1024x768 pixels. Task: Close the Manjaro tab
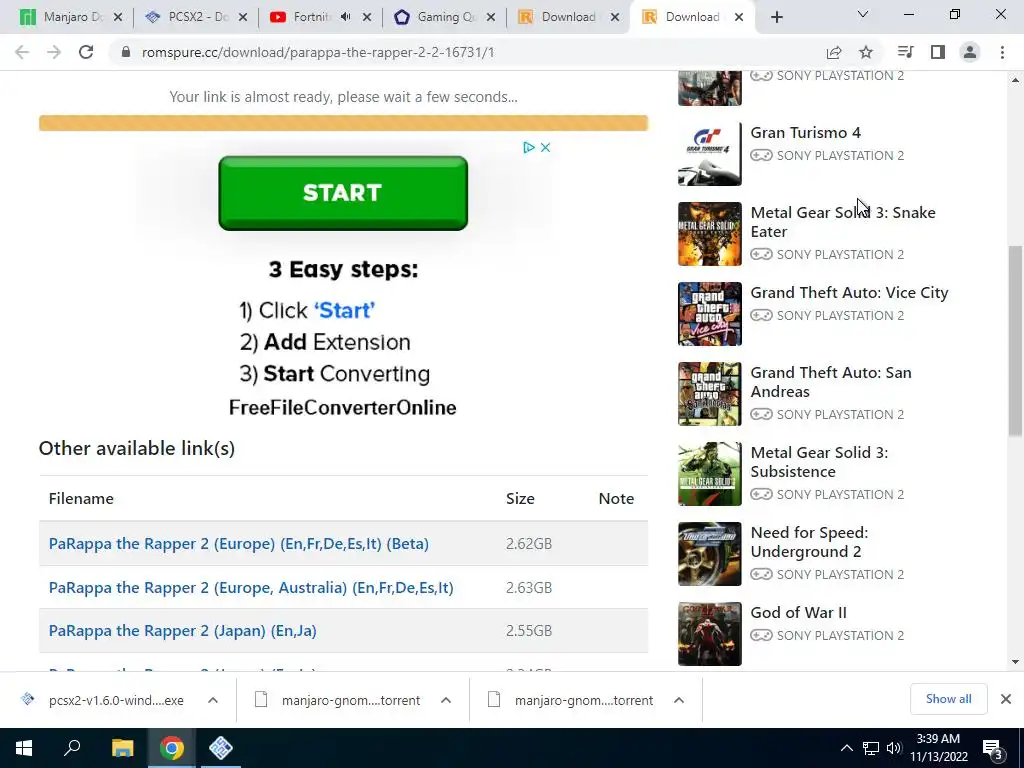118,18
